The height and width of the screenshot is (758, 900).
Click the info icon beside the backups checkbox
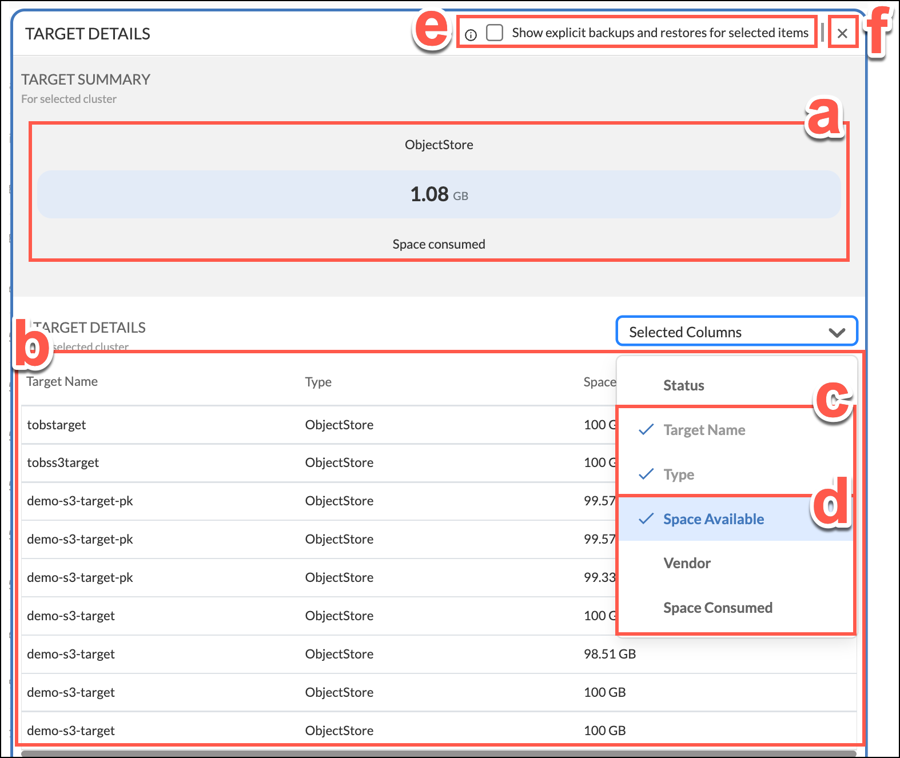(x=471, y=34)
